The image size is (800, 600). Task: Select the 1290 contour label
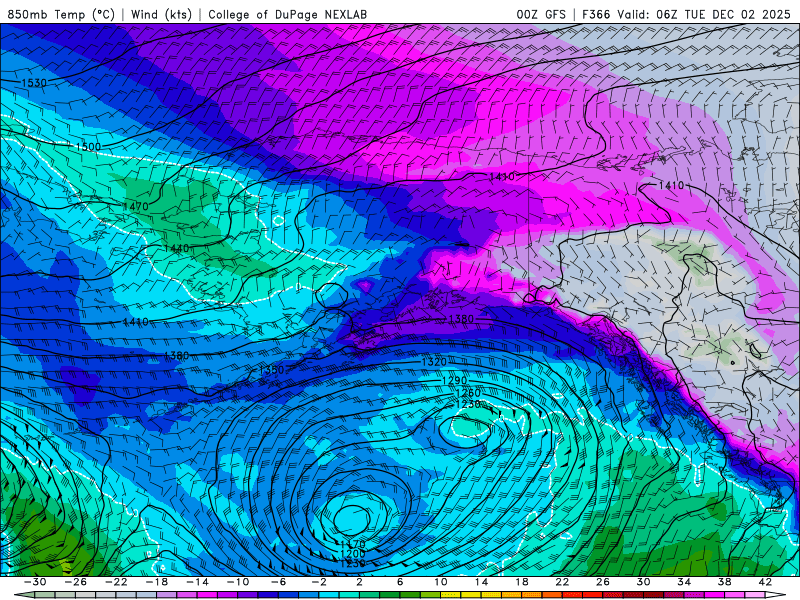pyautogui.click(x=454, y=381)
